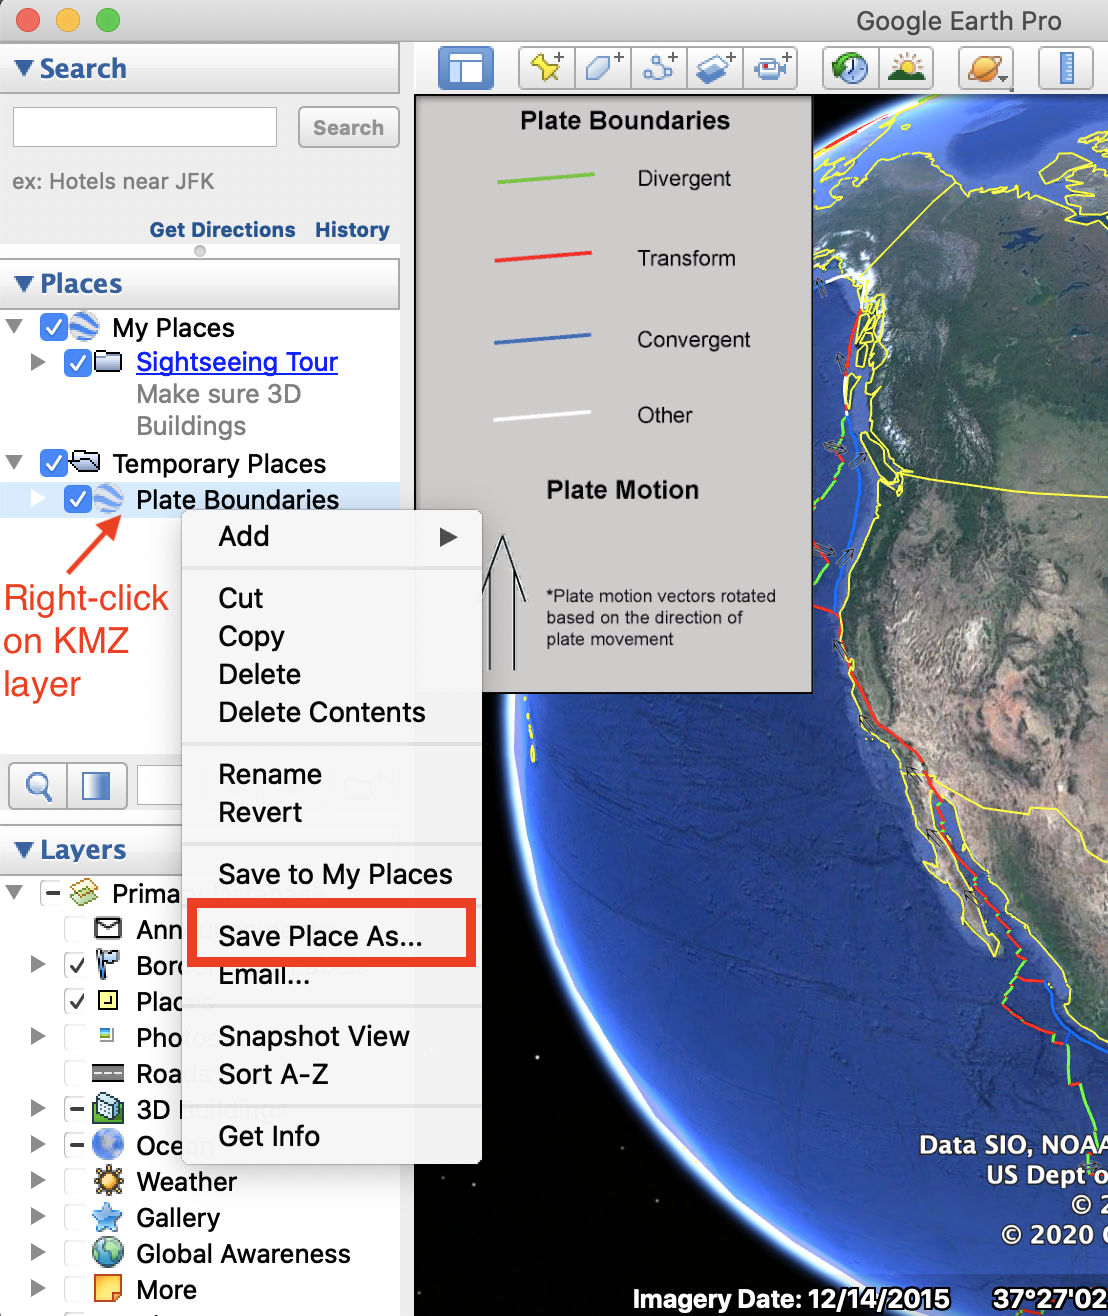
Task: Switch planets using the Saturn icon
Action: [985, 67]
